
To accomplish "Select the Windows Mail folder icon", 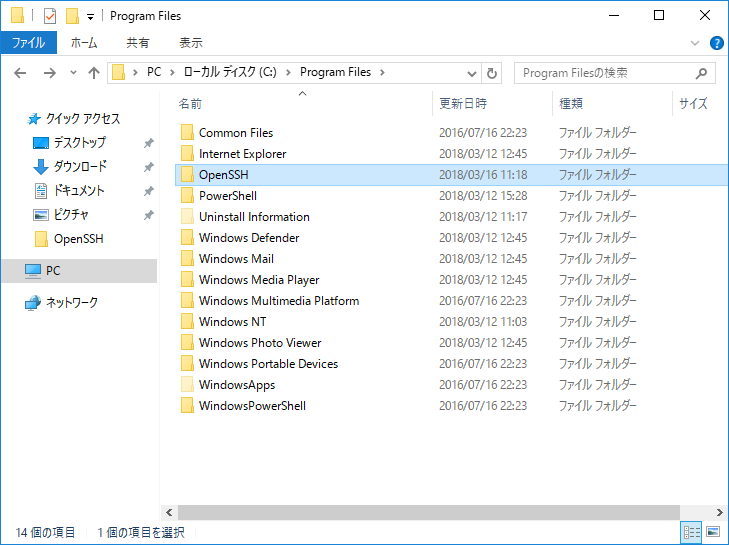I will click(187, 259).
